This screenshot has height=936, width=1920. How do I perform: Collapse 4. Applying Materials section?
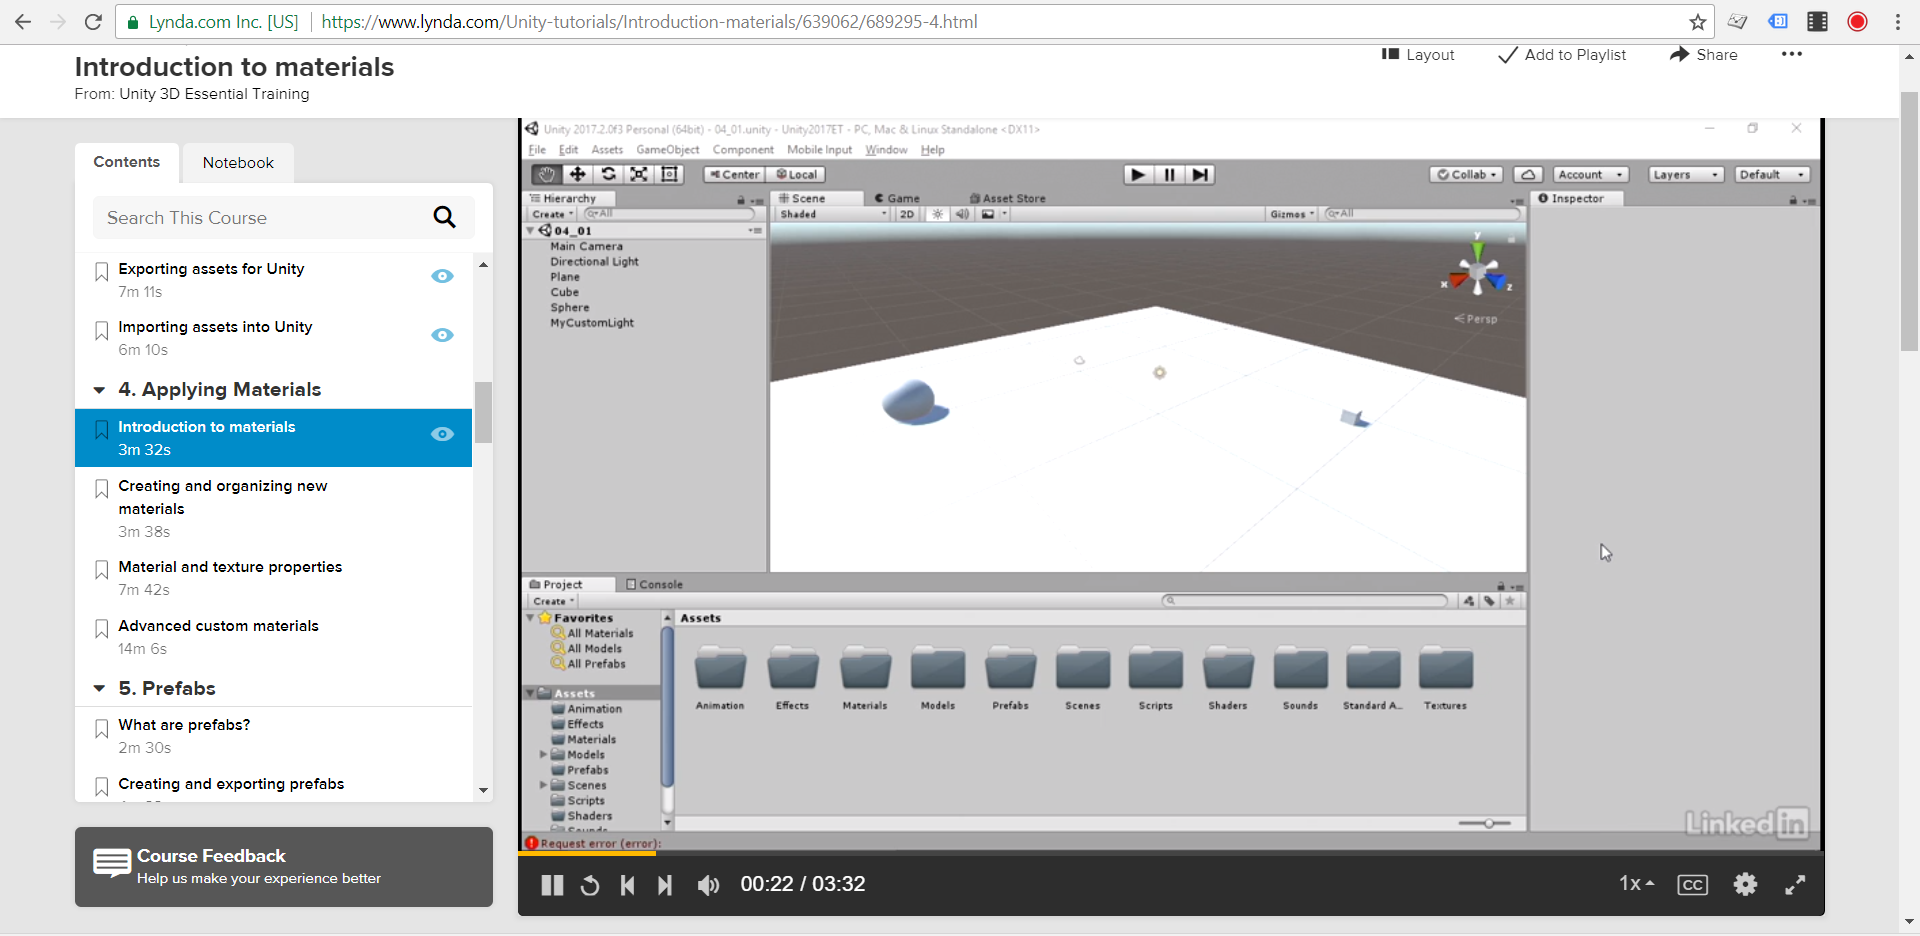(x=99, y=390)
